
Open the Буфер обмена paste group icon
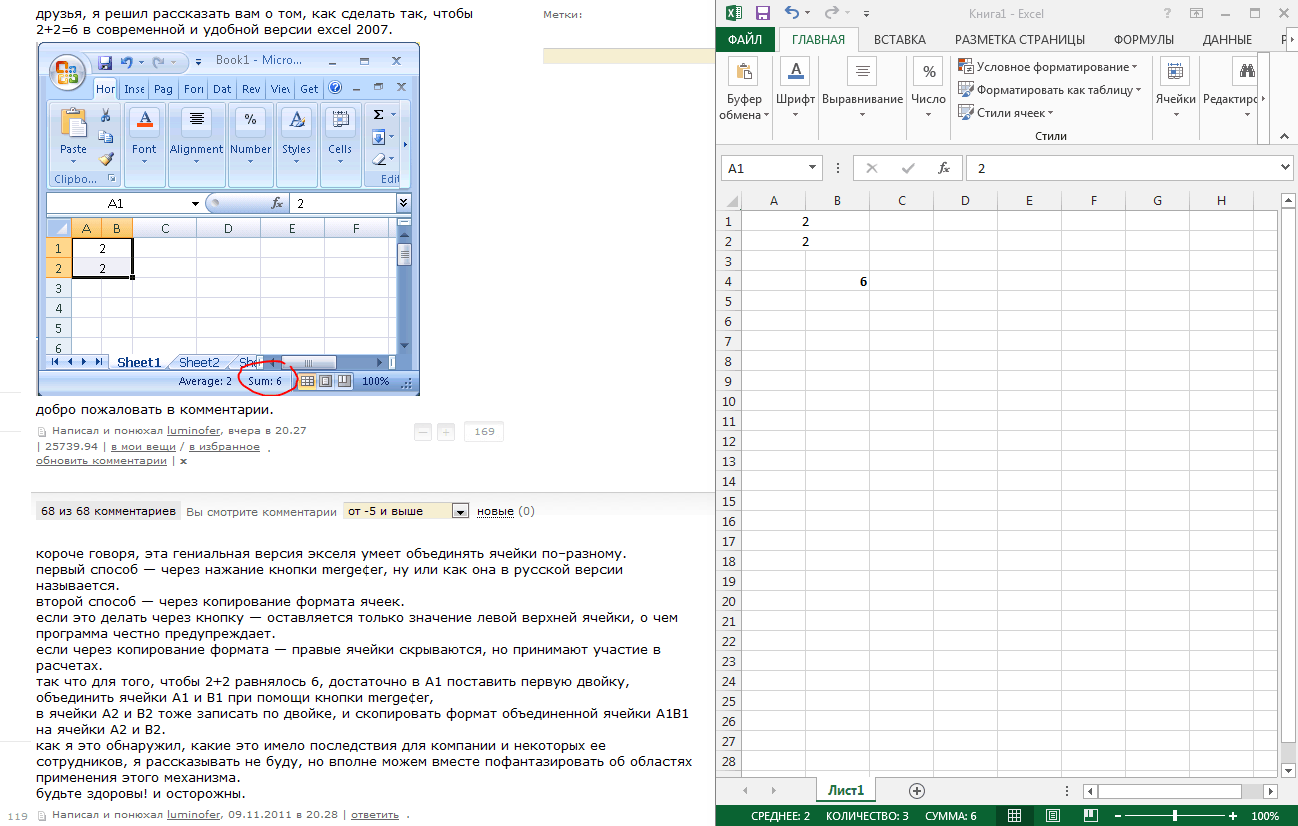(745, 72)
